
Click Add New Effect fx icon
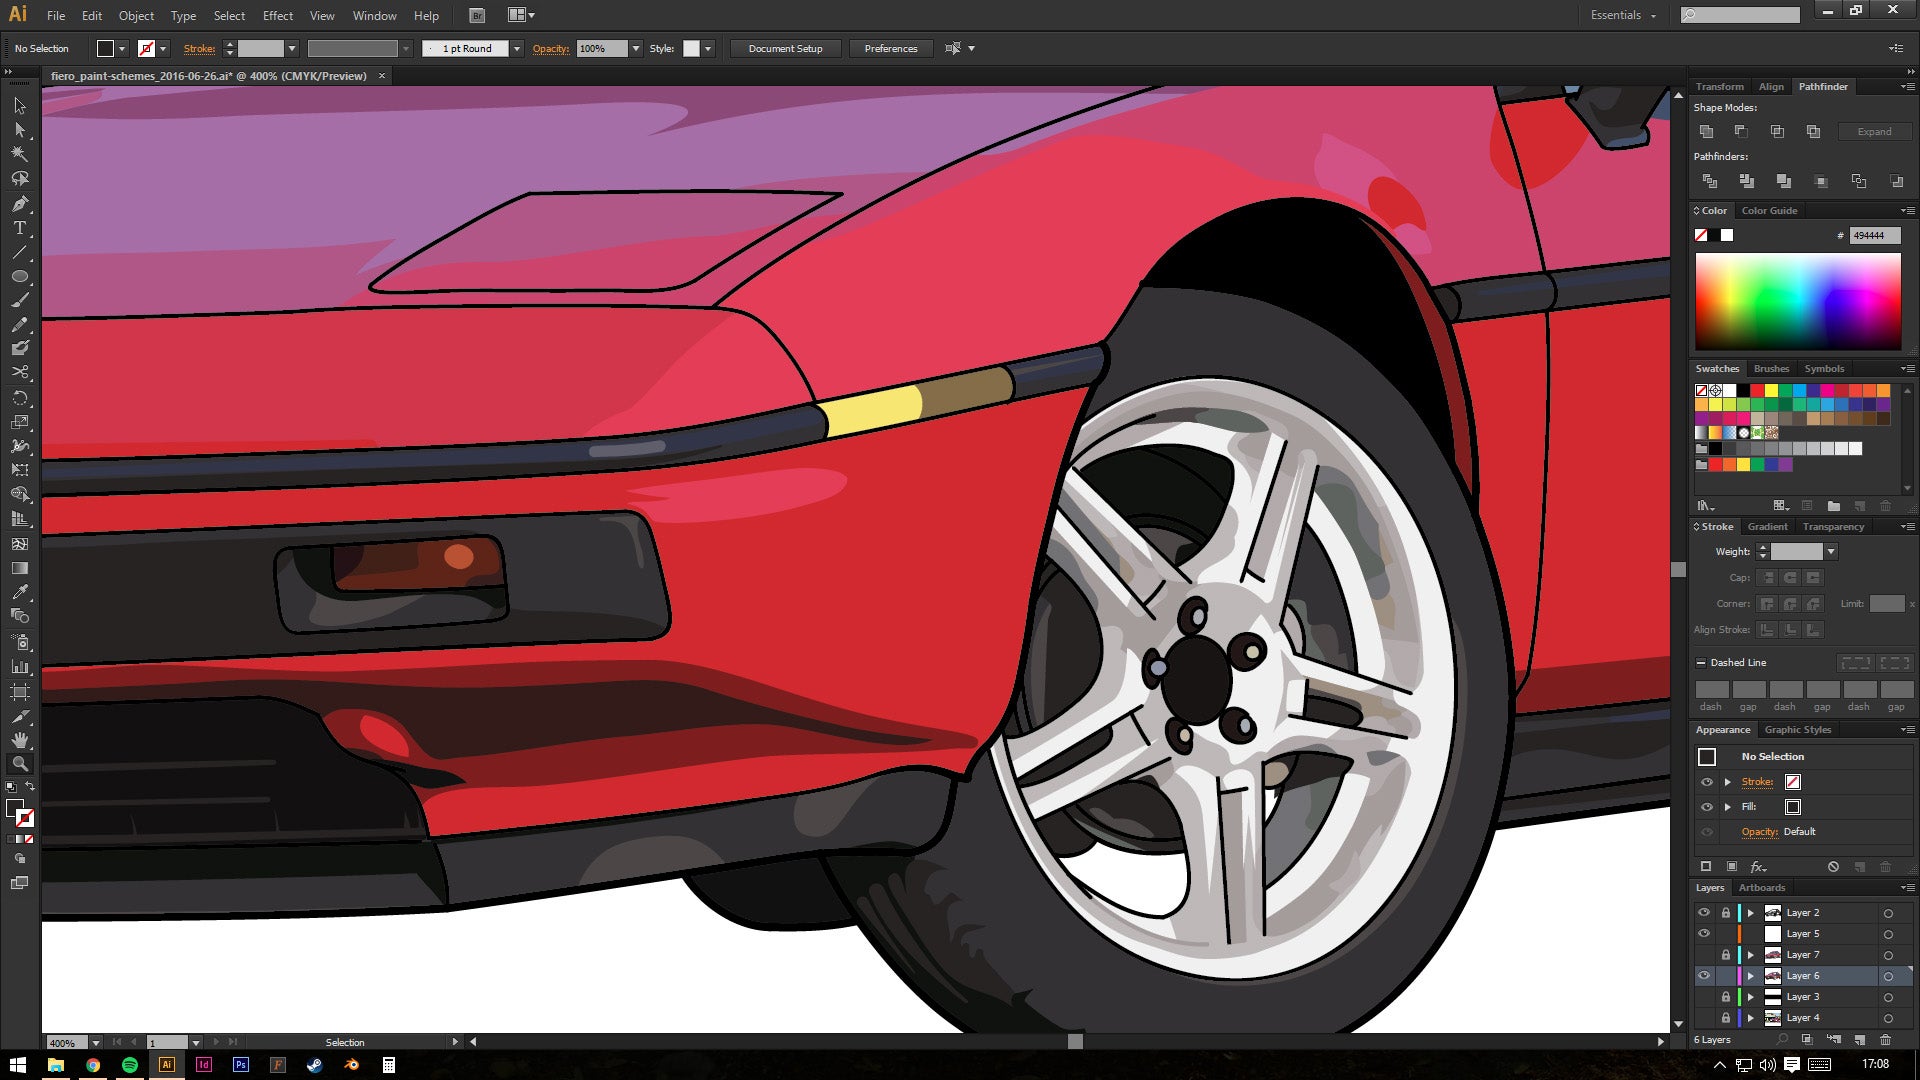[x=1758, y=867]
